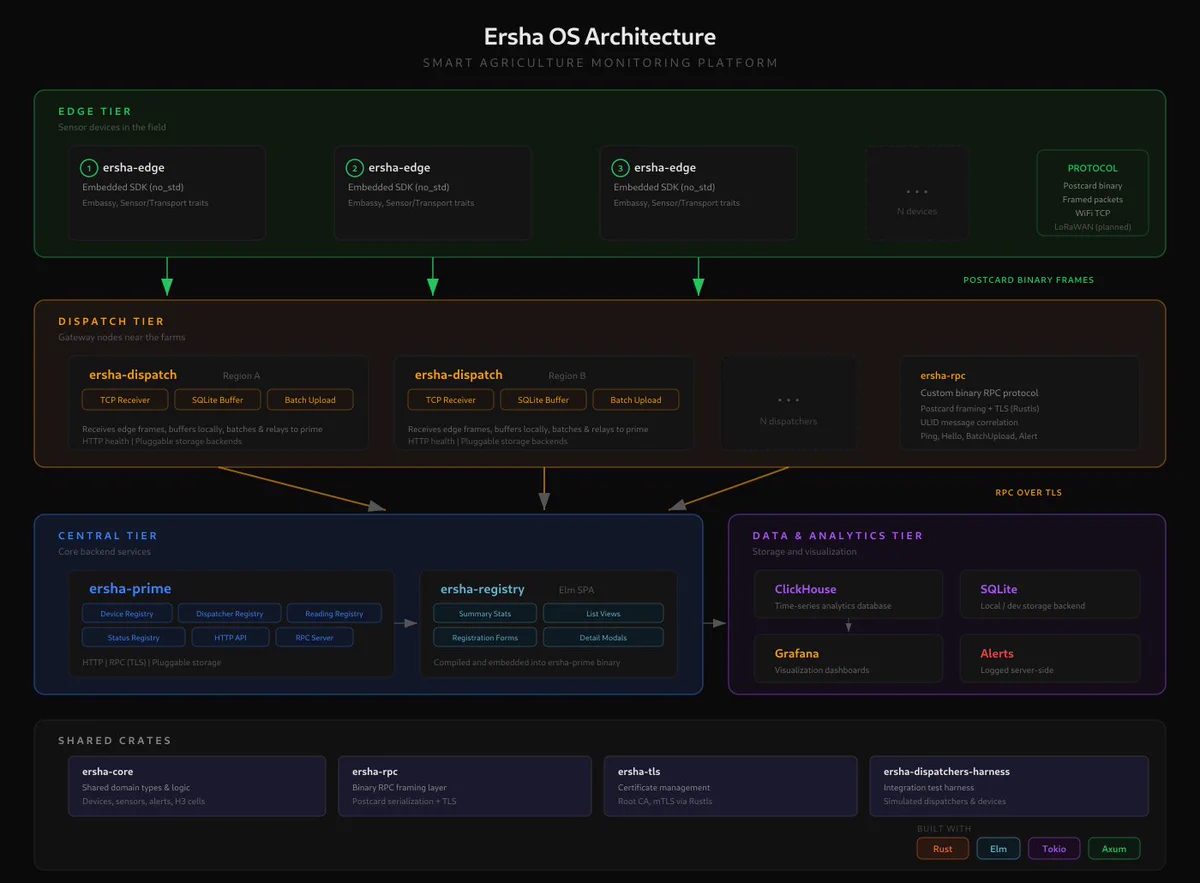Click the SHARED CRATES heading

click(x=115, y=741)
